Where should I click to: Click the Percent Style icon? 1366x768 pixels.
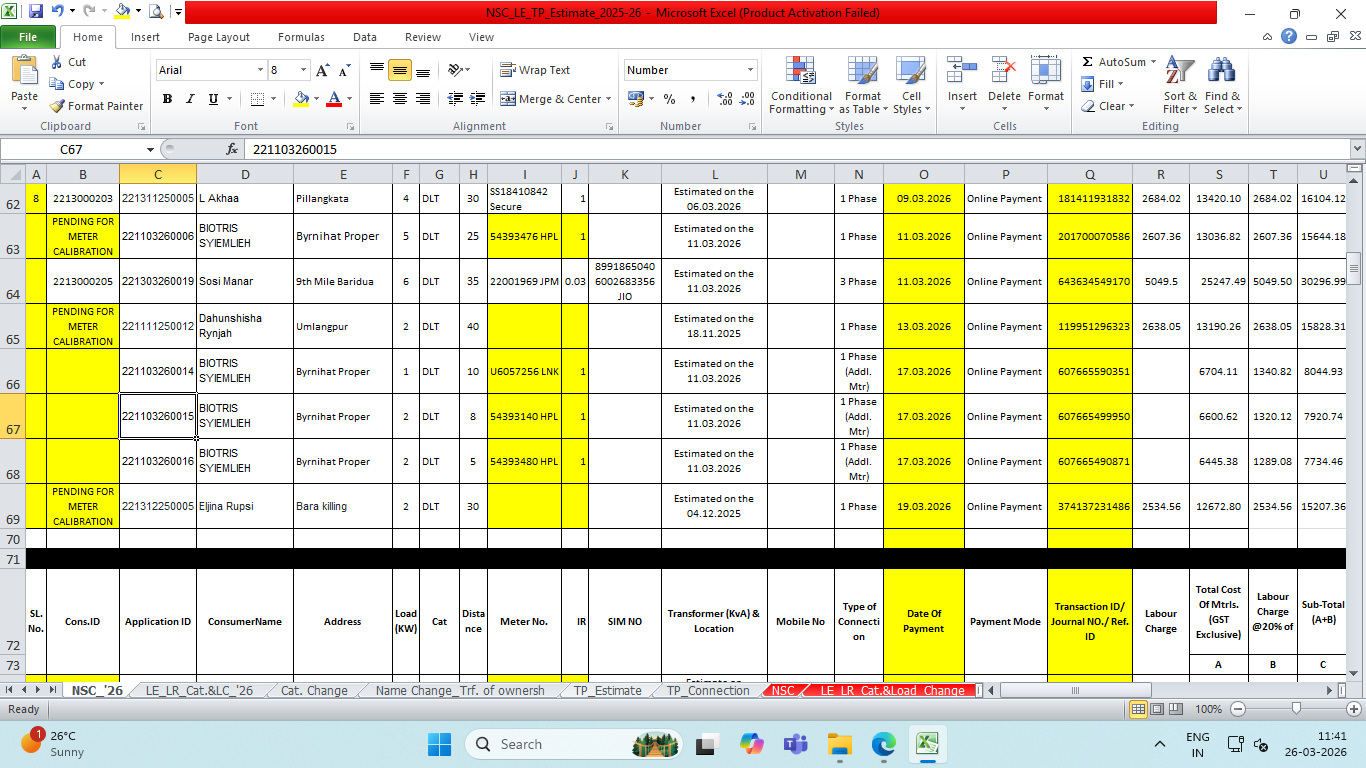coord(669,99)
